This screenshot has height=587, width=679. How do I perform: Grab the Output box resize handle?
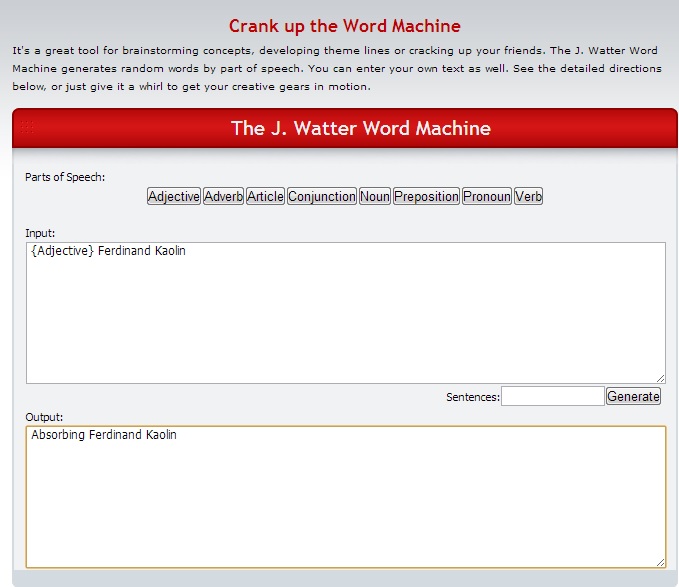(660, 562)
